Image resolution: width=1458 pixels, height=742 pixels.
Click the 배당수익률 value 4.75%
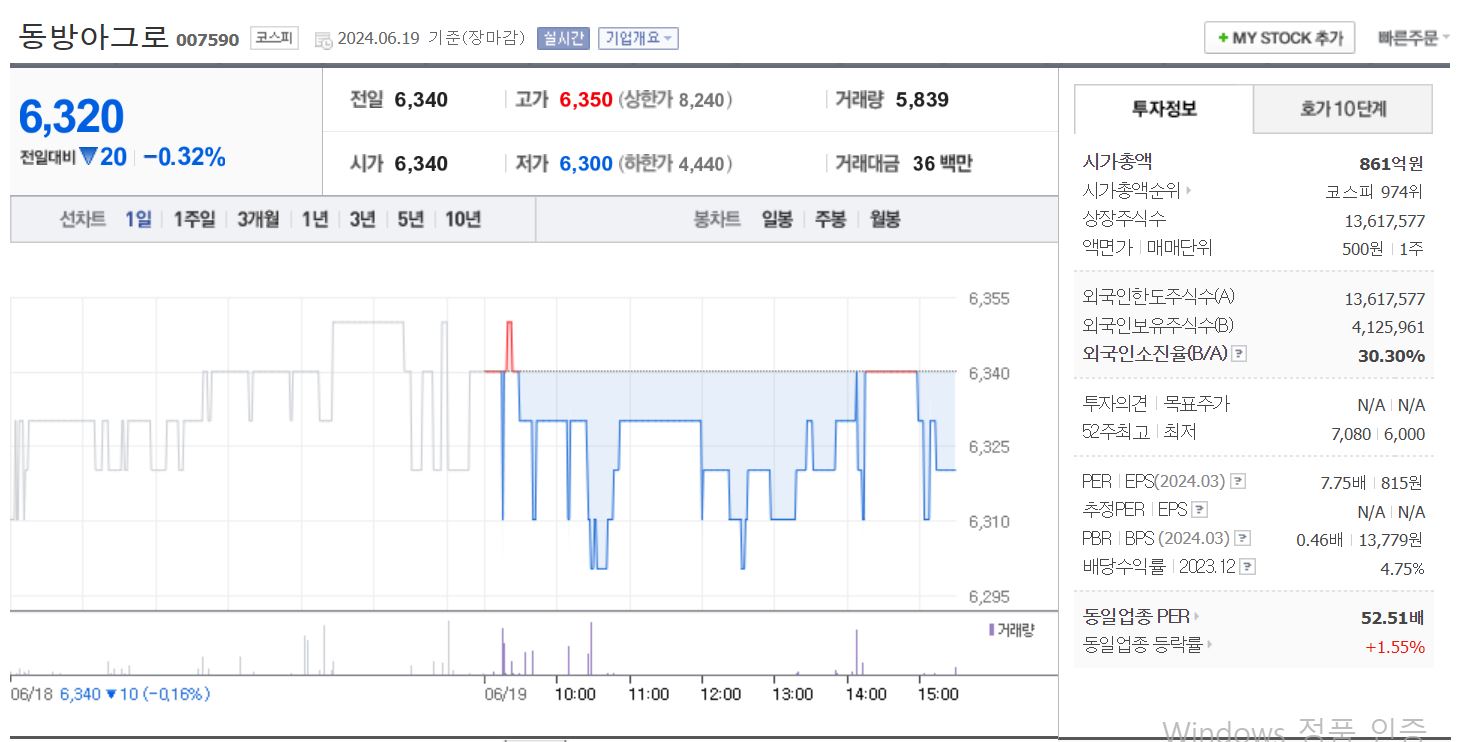coord(1402,568)
